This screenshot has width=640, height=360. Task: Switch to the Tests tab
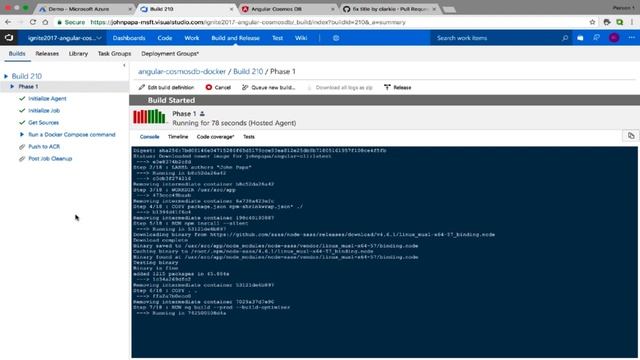tap(249, 137)
